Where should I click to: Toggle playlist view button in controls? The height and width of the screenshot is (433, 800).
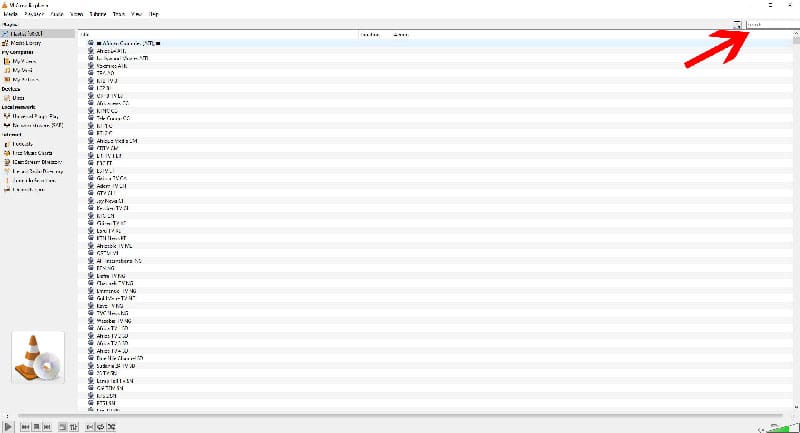click(x=90, y=427)
